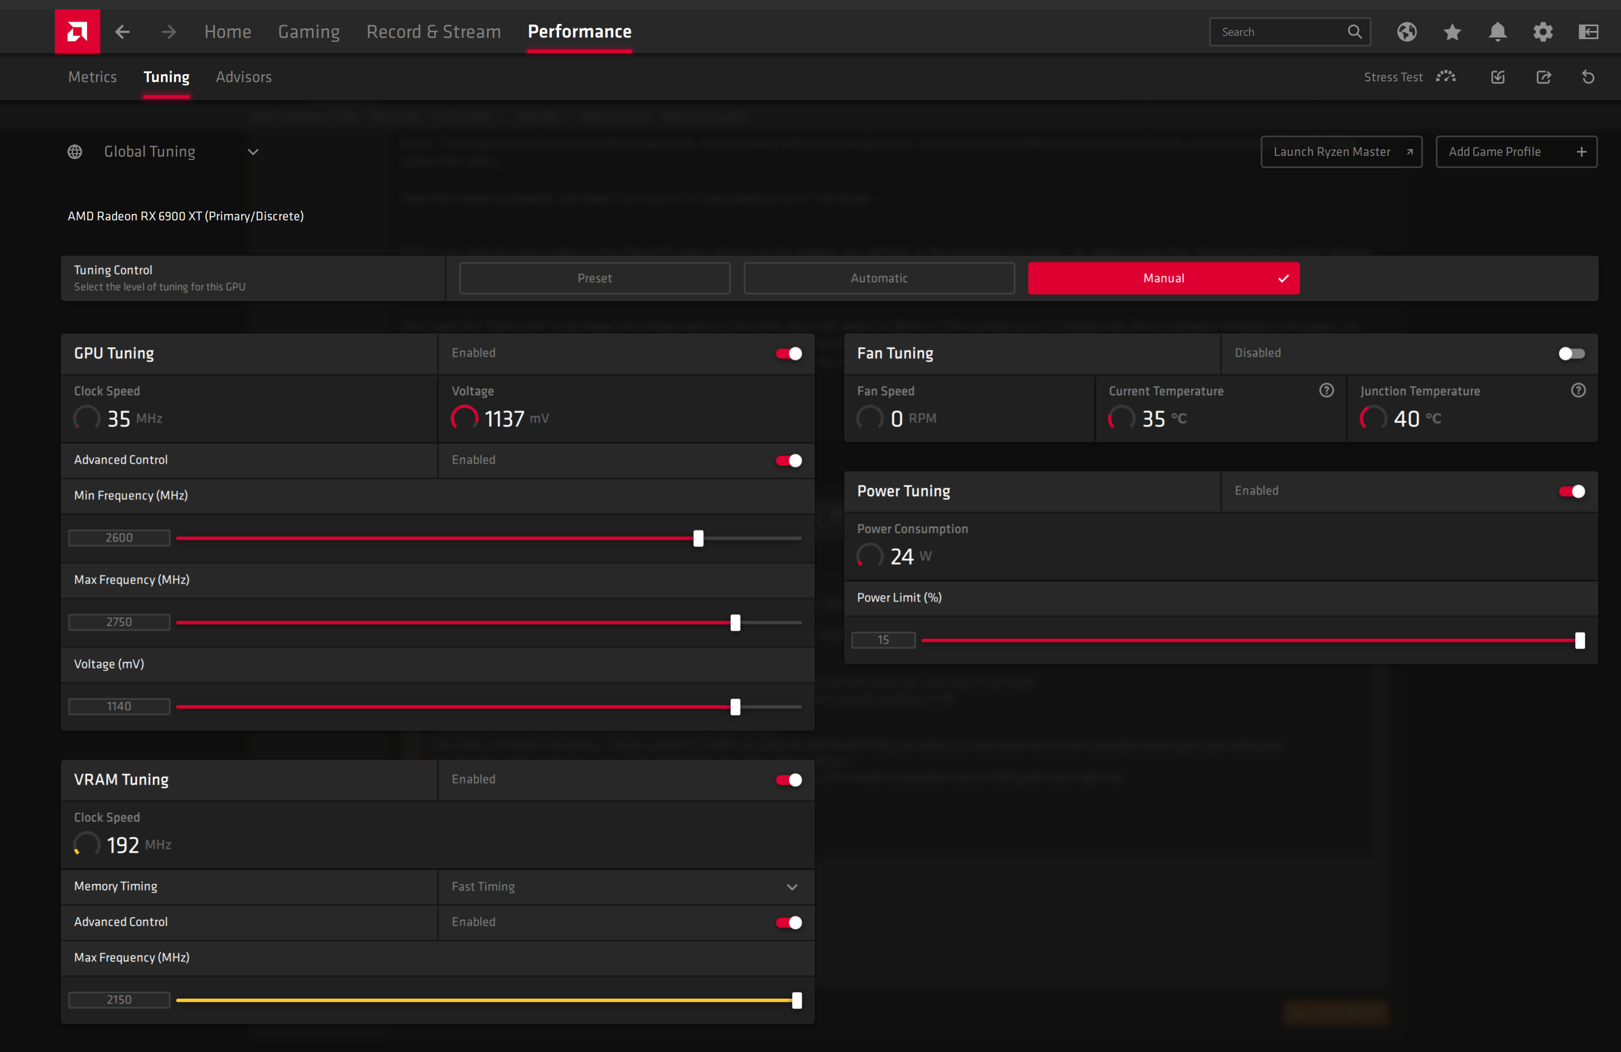
Task: Click the Min Frequency slider handle
Action: [699, 538]
